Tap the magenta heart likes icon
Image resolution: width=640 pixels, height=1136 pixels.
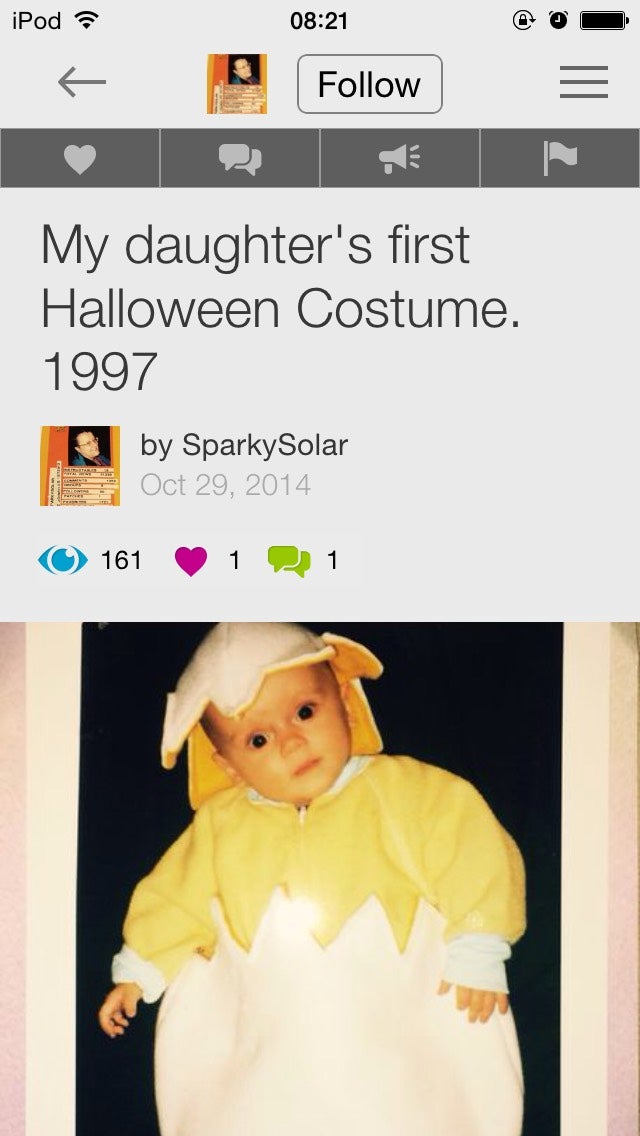[x=190, y=561]
